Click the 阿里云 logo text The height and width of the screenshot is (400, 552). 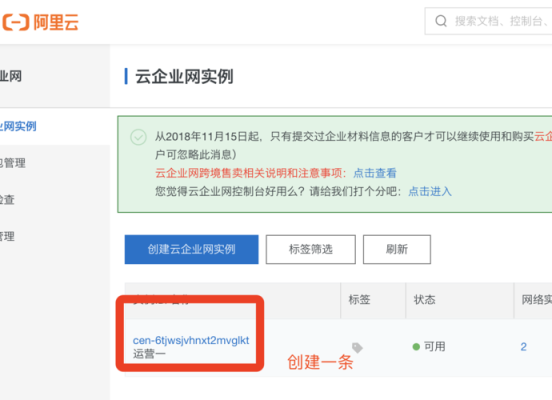tap(56, 22)
